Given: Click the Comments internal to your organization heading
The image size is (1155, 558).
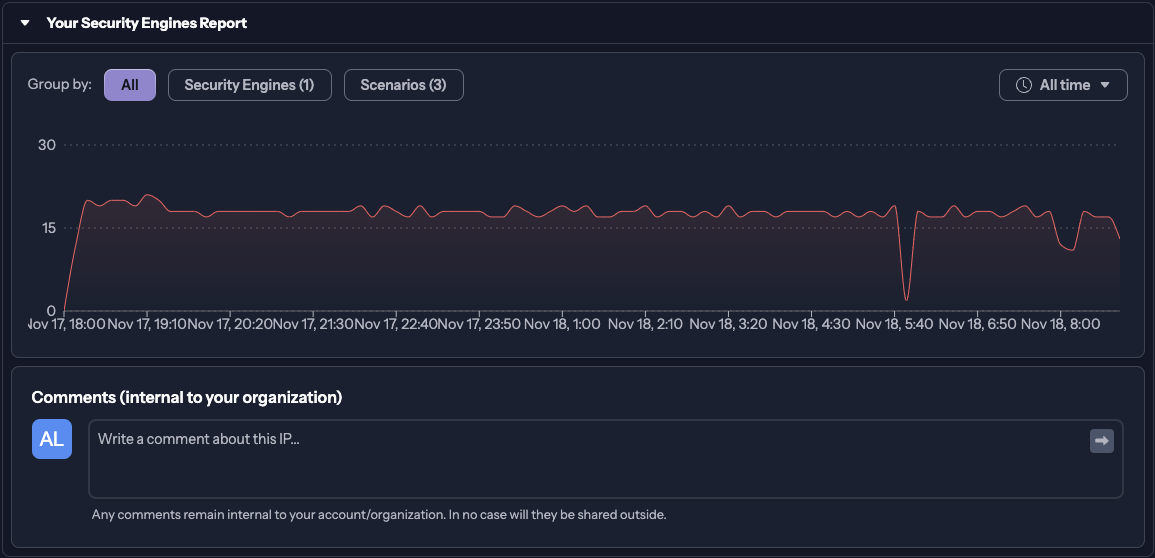Looking at the screenshot, I should pyautogui.click(x=187, y=397).
